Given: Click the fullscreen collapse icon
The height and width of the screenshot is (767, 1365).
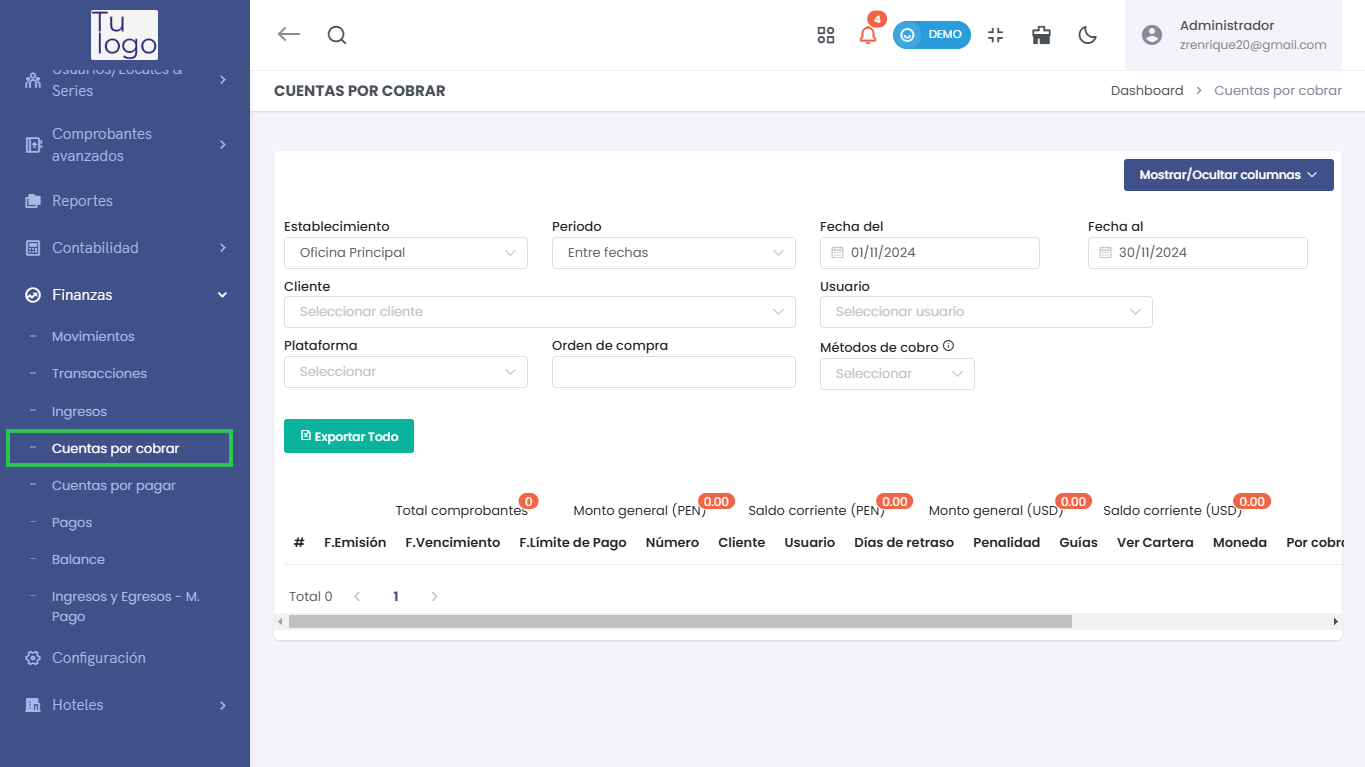Looking at the screenshot, I should point(995,35).
